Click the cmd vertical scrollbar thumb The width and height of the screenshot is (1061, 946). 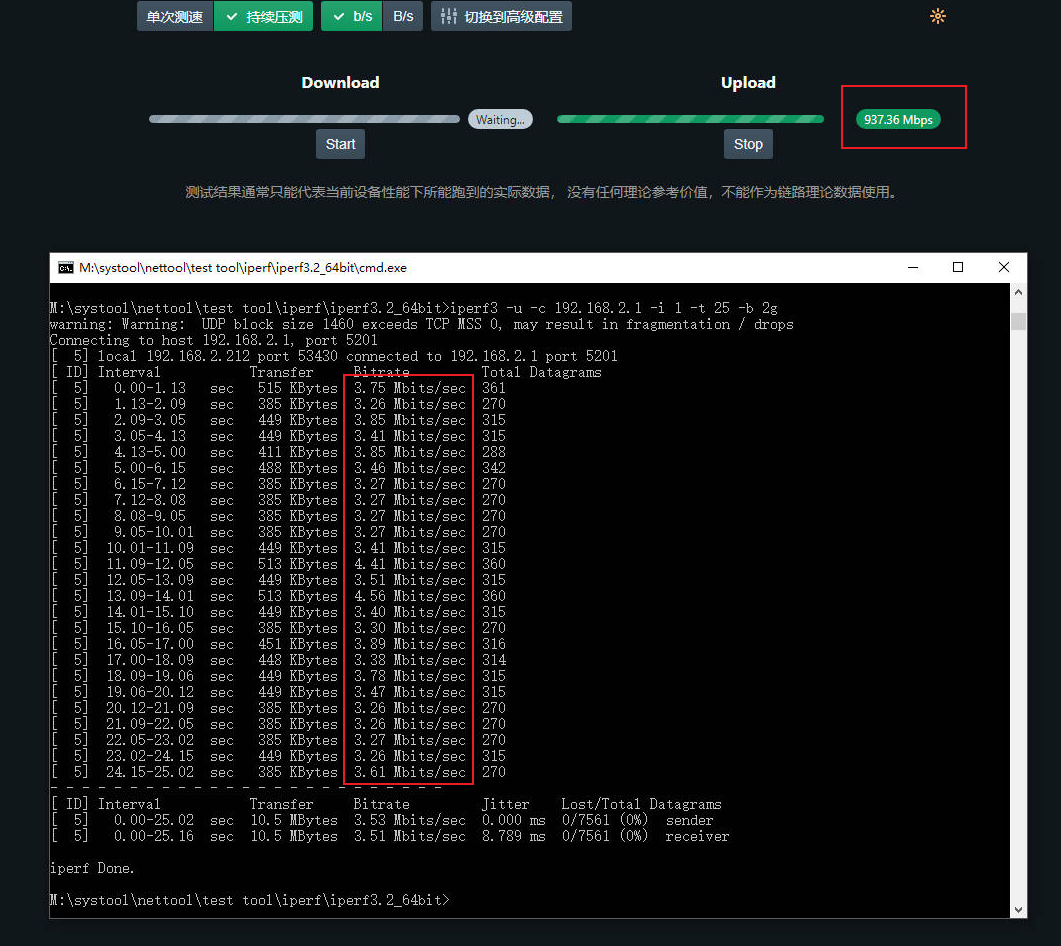pyautogui.click(x=1018, y=321)
